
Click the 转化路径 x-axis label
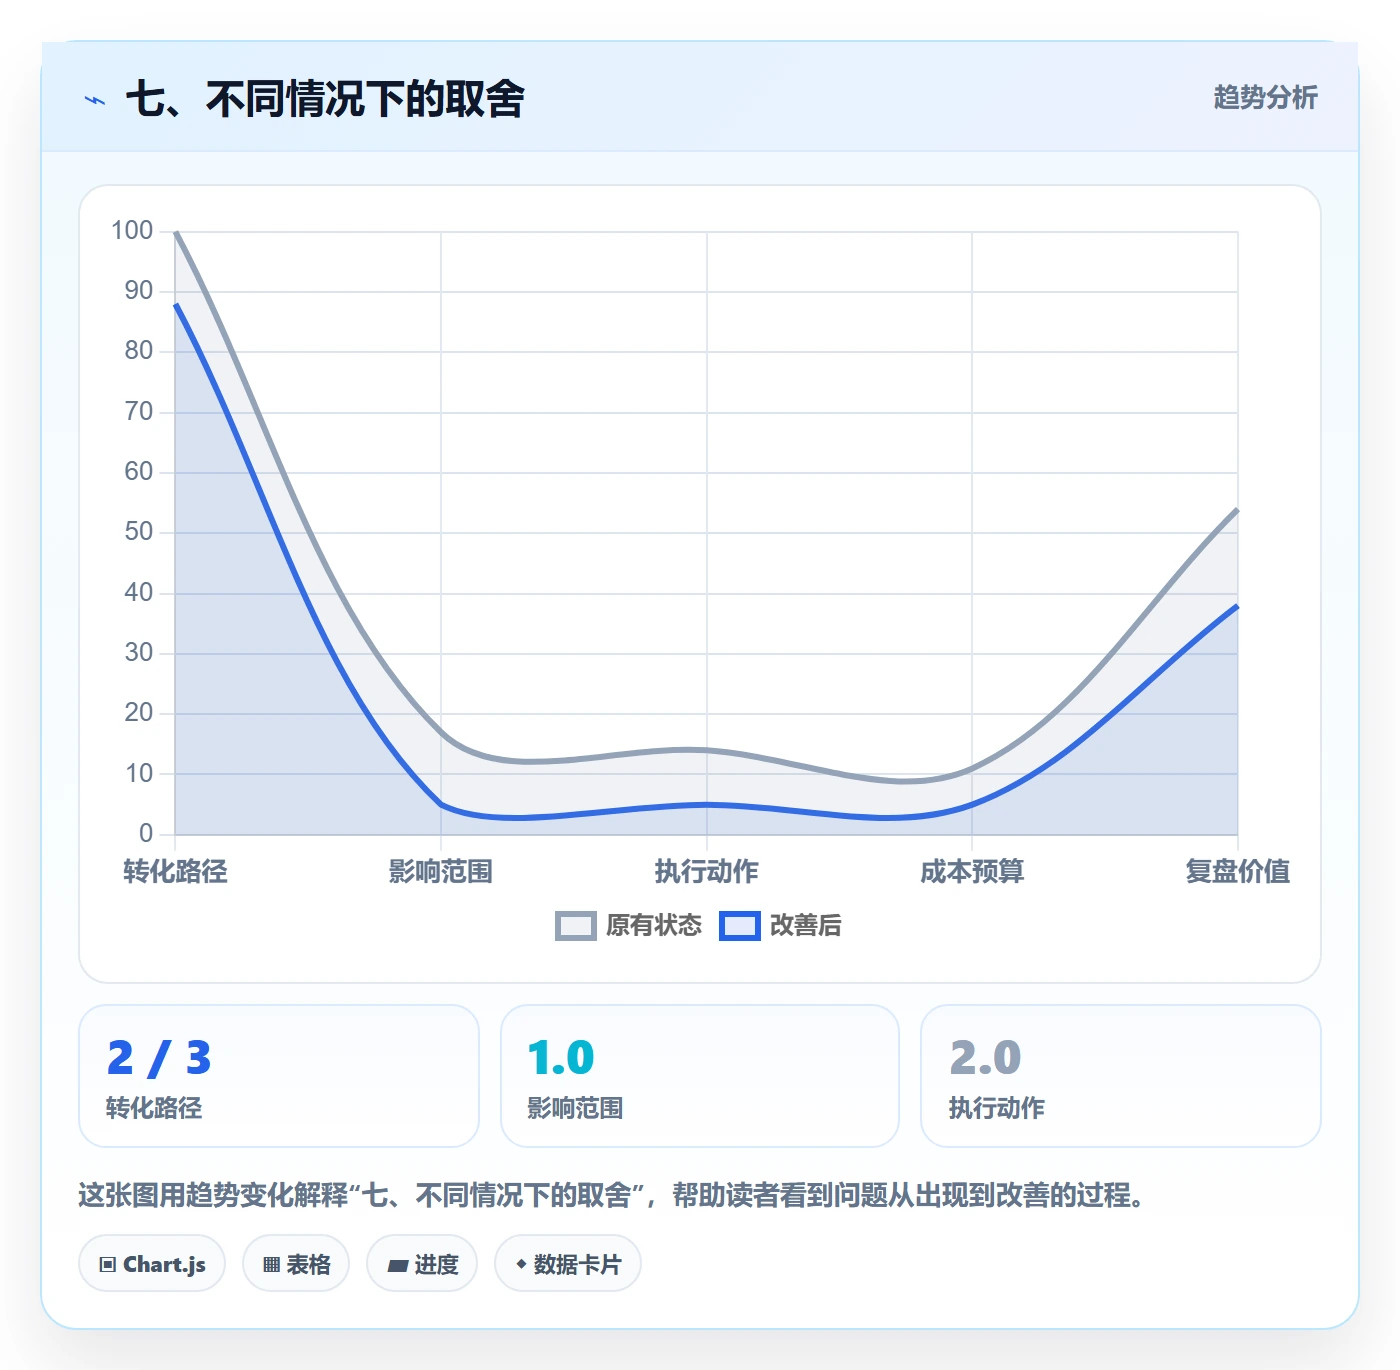[175, 872]
